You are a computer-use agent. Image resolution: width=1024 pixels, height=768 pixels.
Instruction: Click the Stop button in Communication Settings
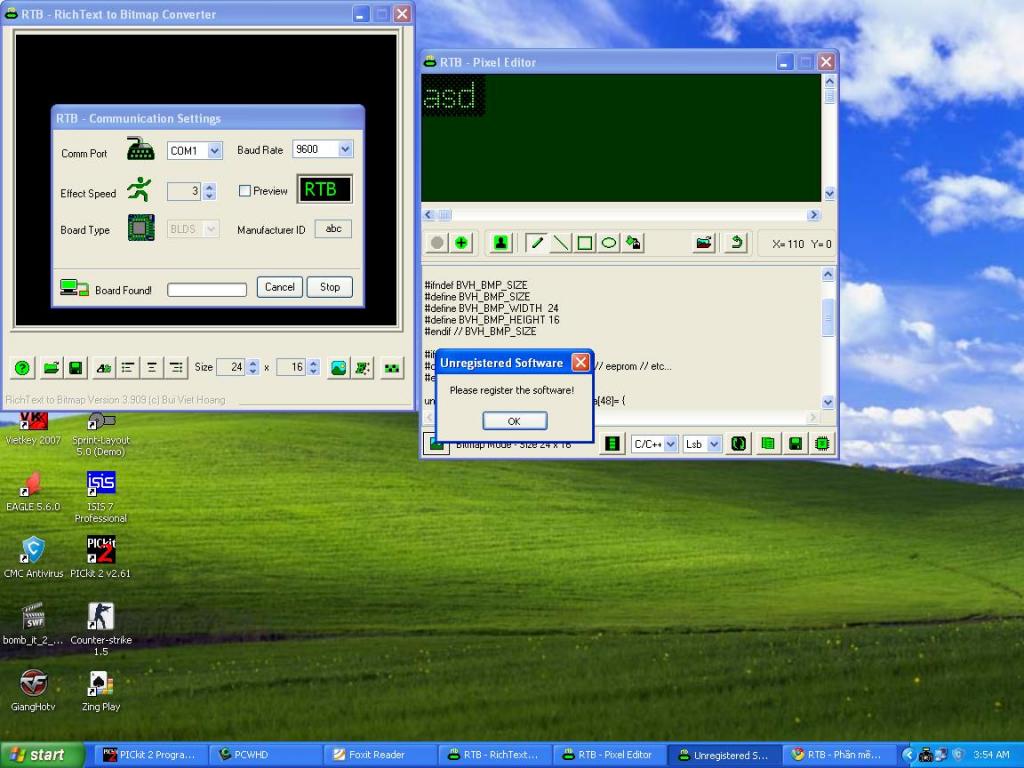click(330, 287)
